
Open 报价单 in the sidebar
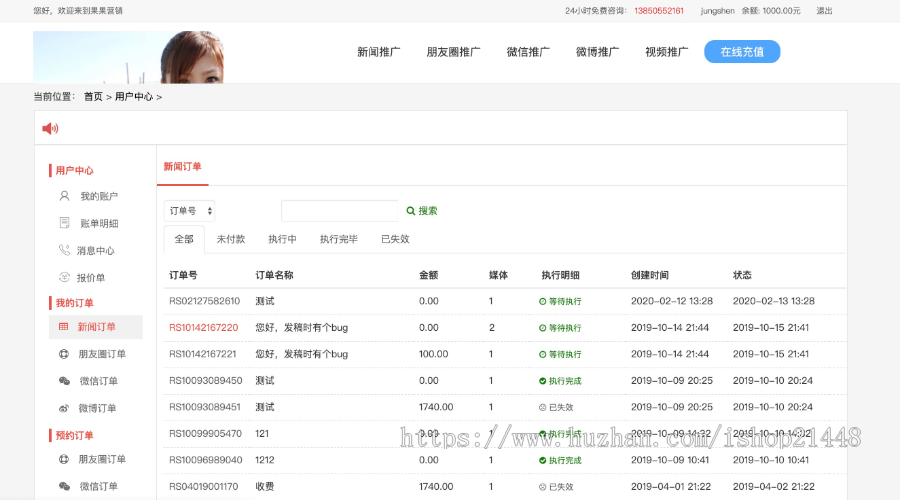coord(91,278)
